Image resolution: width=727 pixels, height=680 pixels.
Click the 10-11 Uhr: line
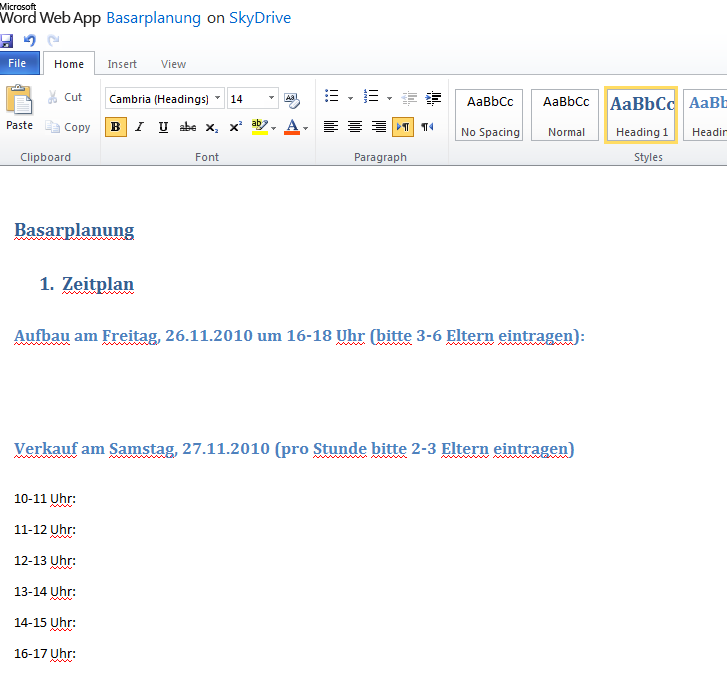[45, 499]
